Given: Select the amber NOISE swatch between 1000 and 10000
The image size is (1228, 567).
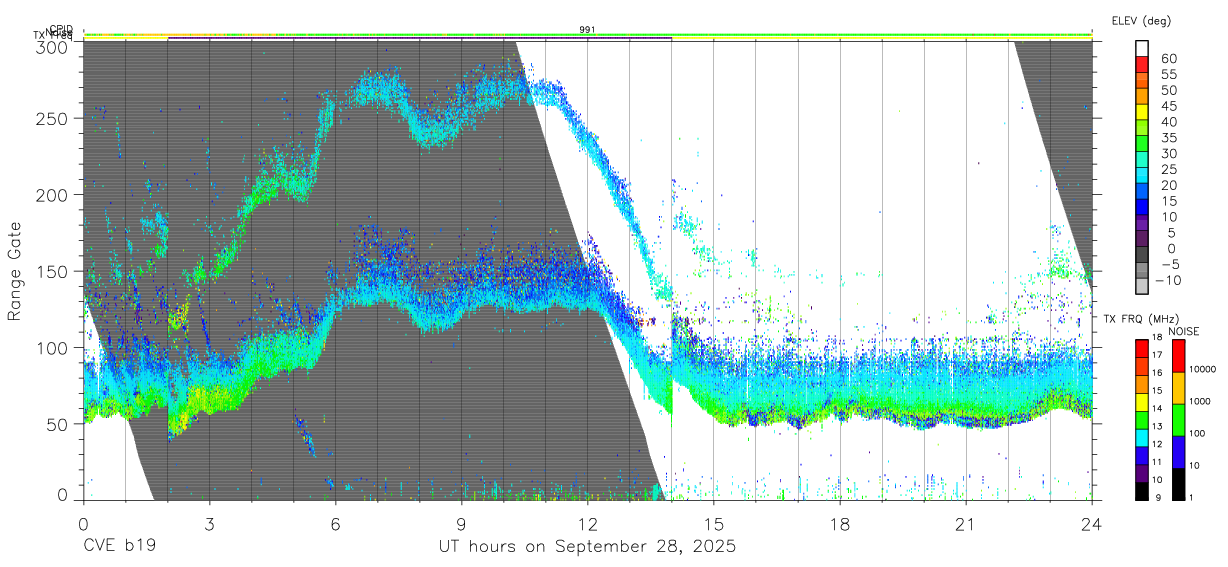Looking at the screenshot, I should pyautogui.click(x=1177, y=387).
